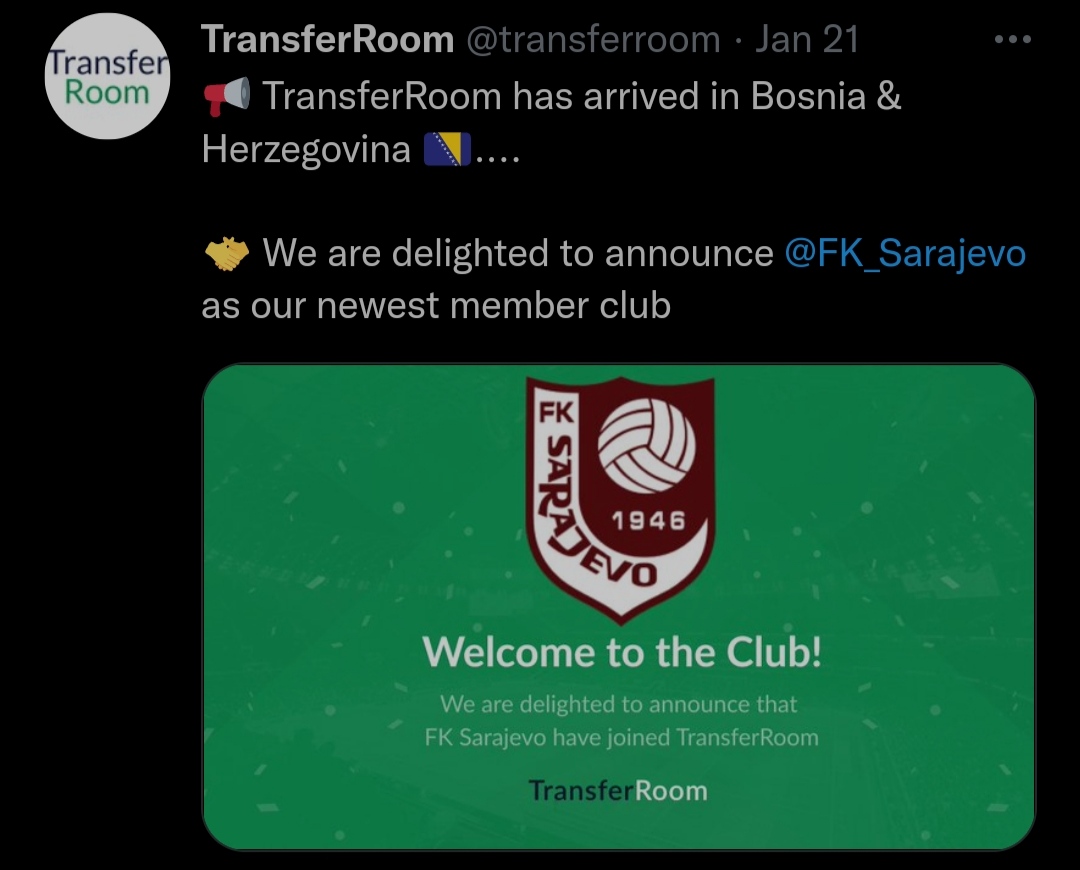
Task: Click the 'FK Sarajevo have joined TransferRoom' caption
Action: (621, 738)
